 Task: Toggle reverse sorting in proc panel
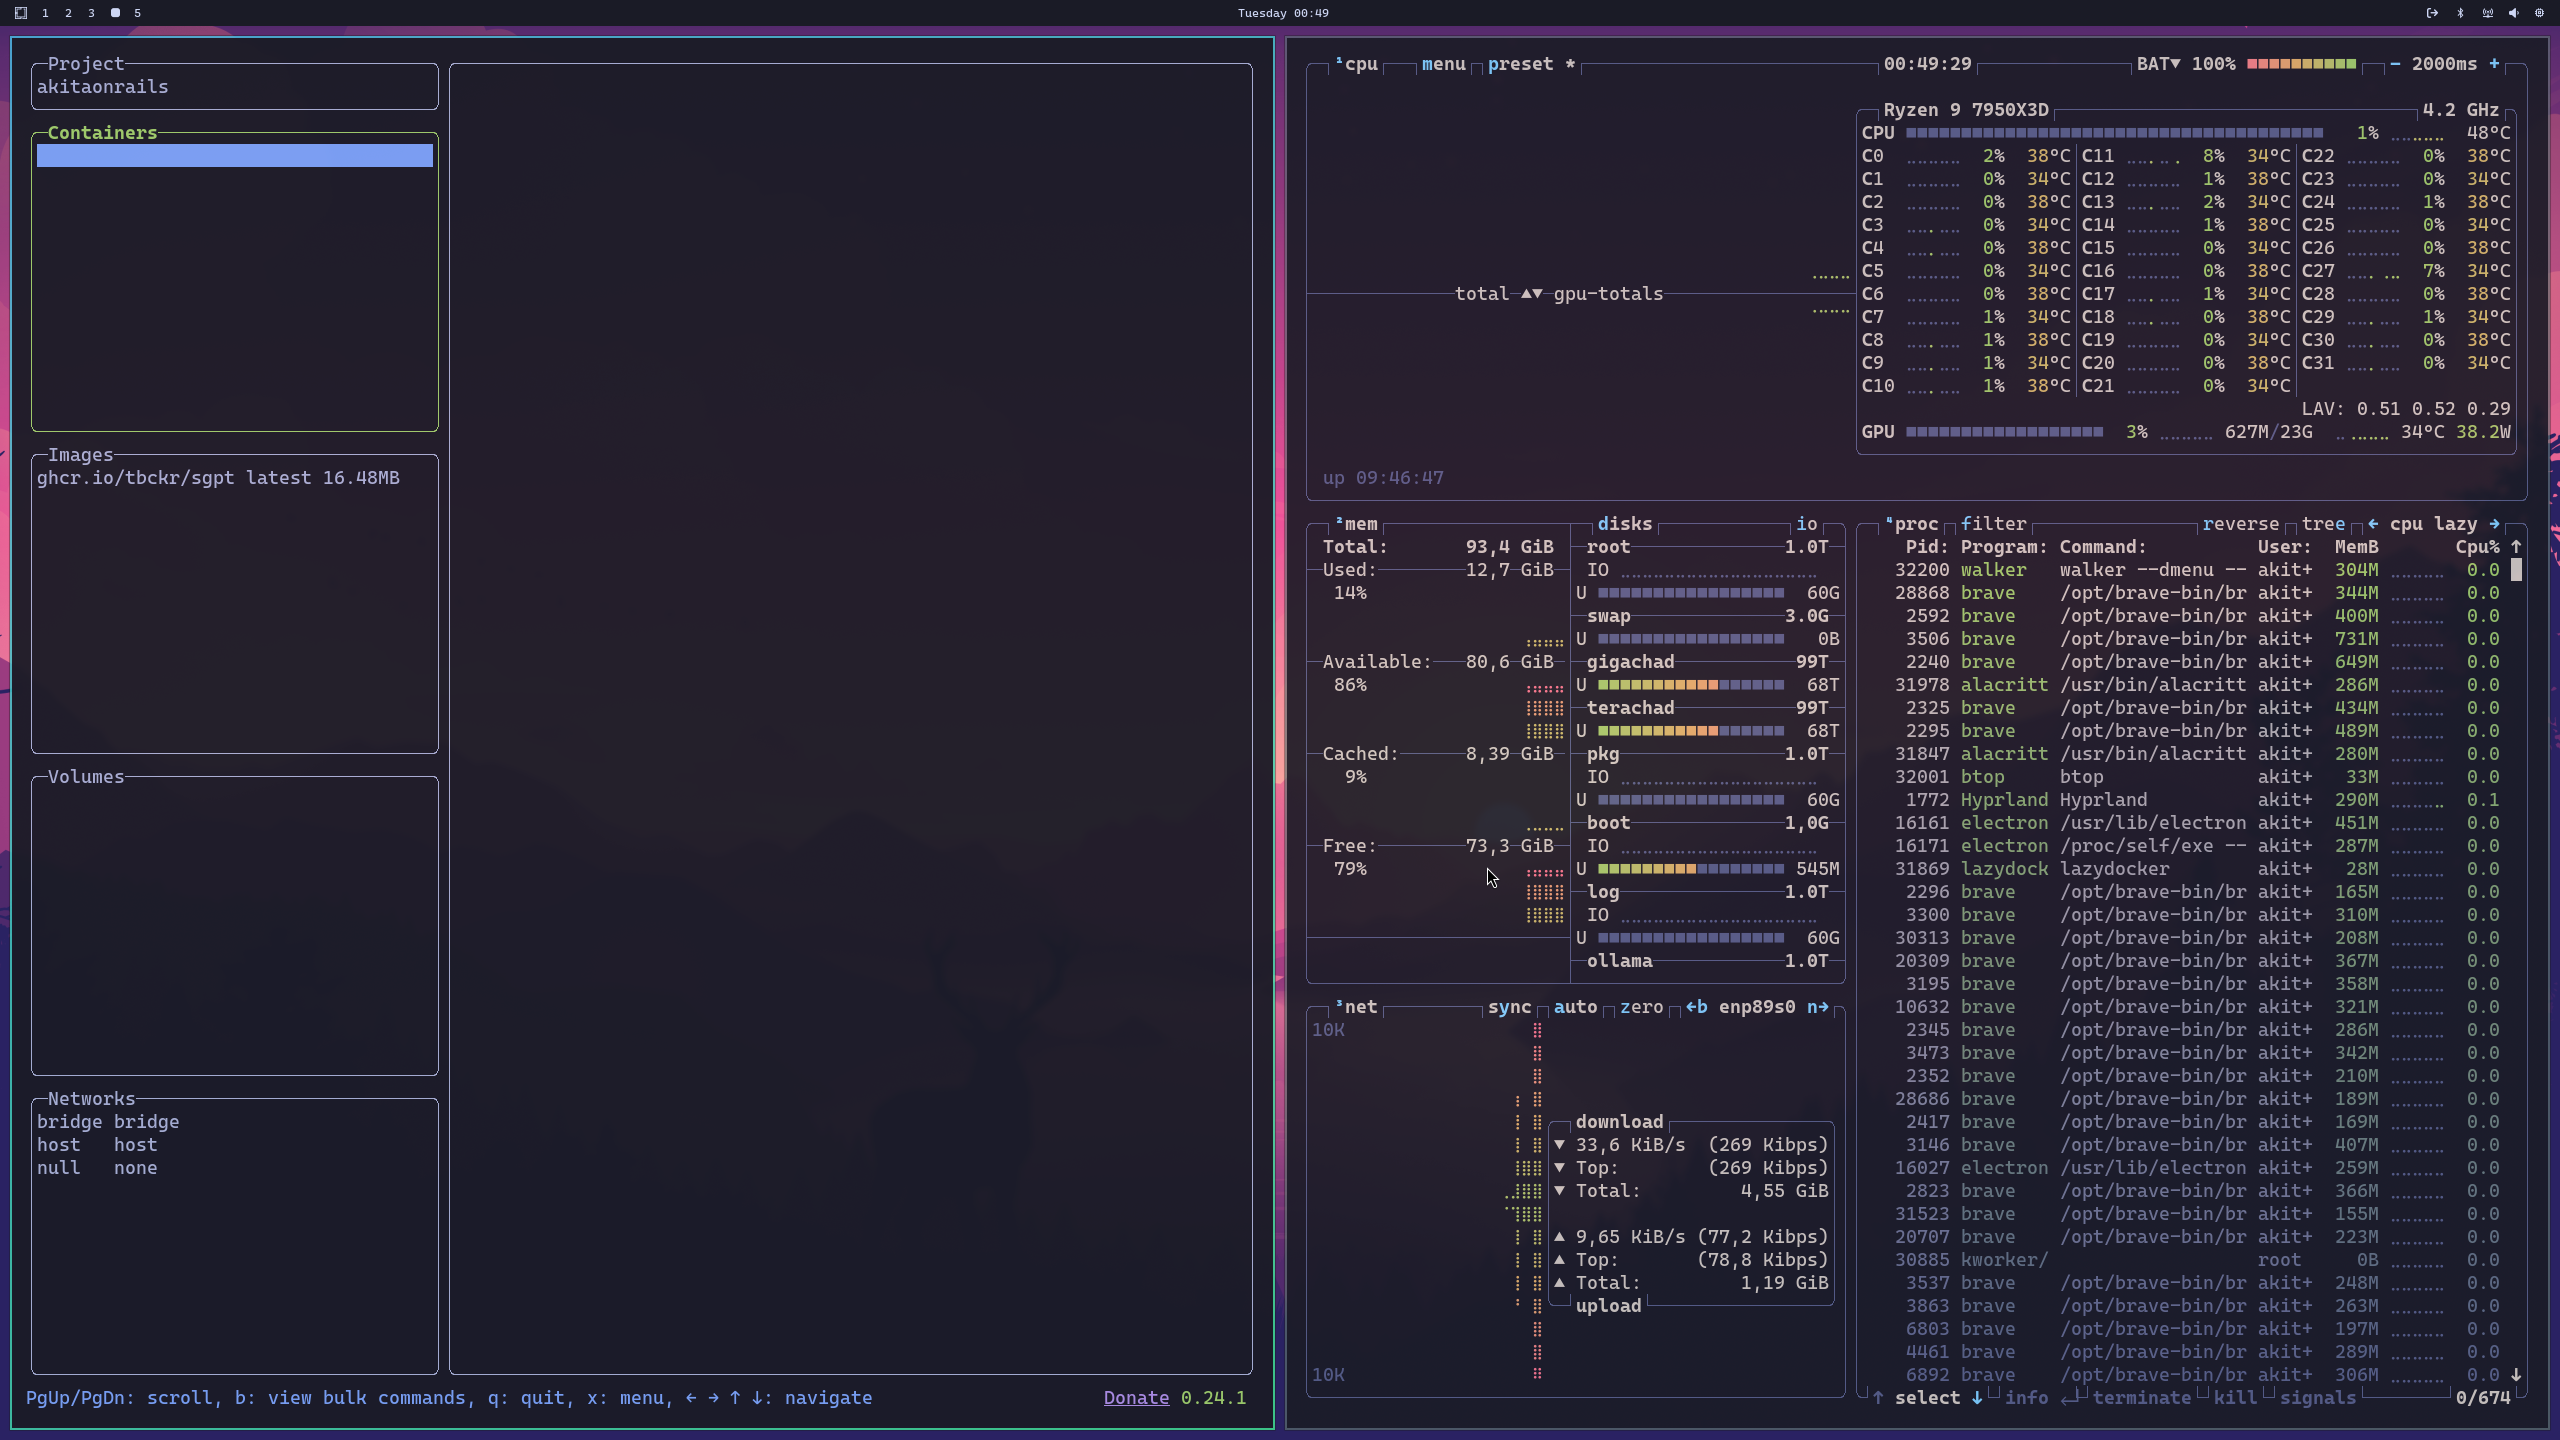[2240, 524]
